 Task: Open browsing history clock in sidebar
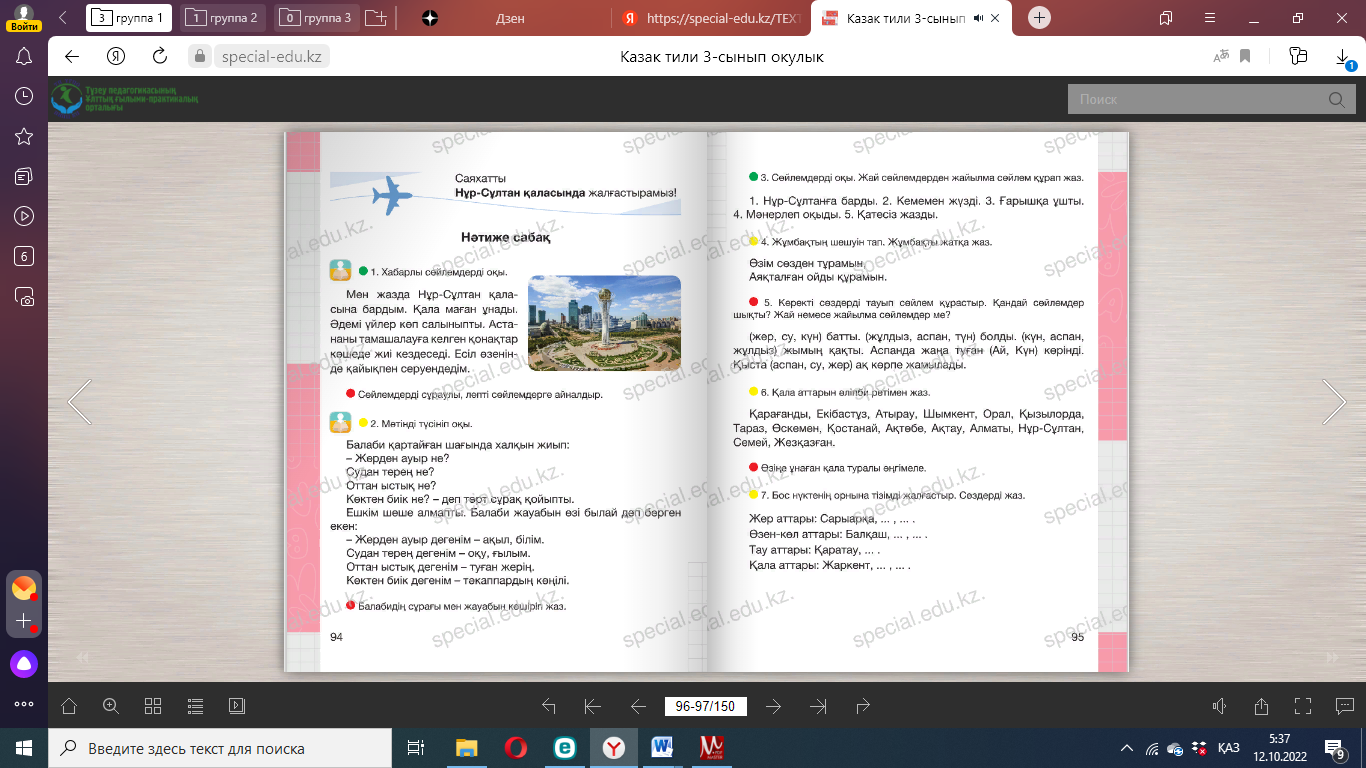coord(25,96)
